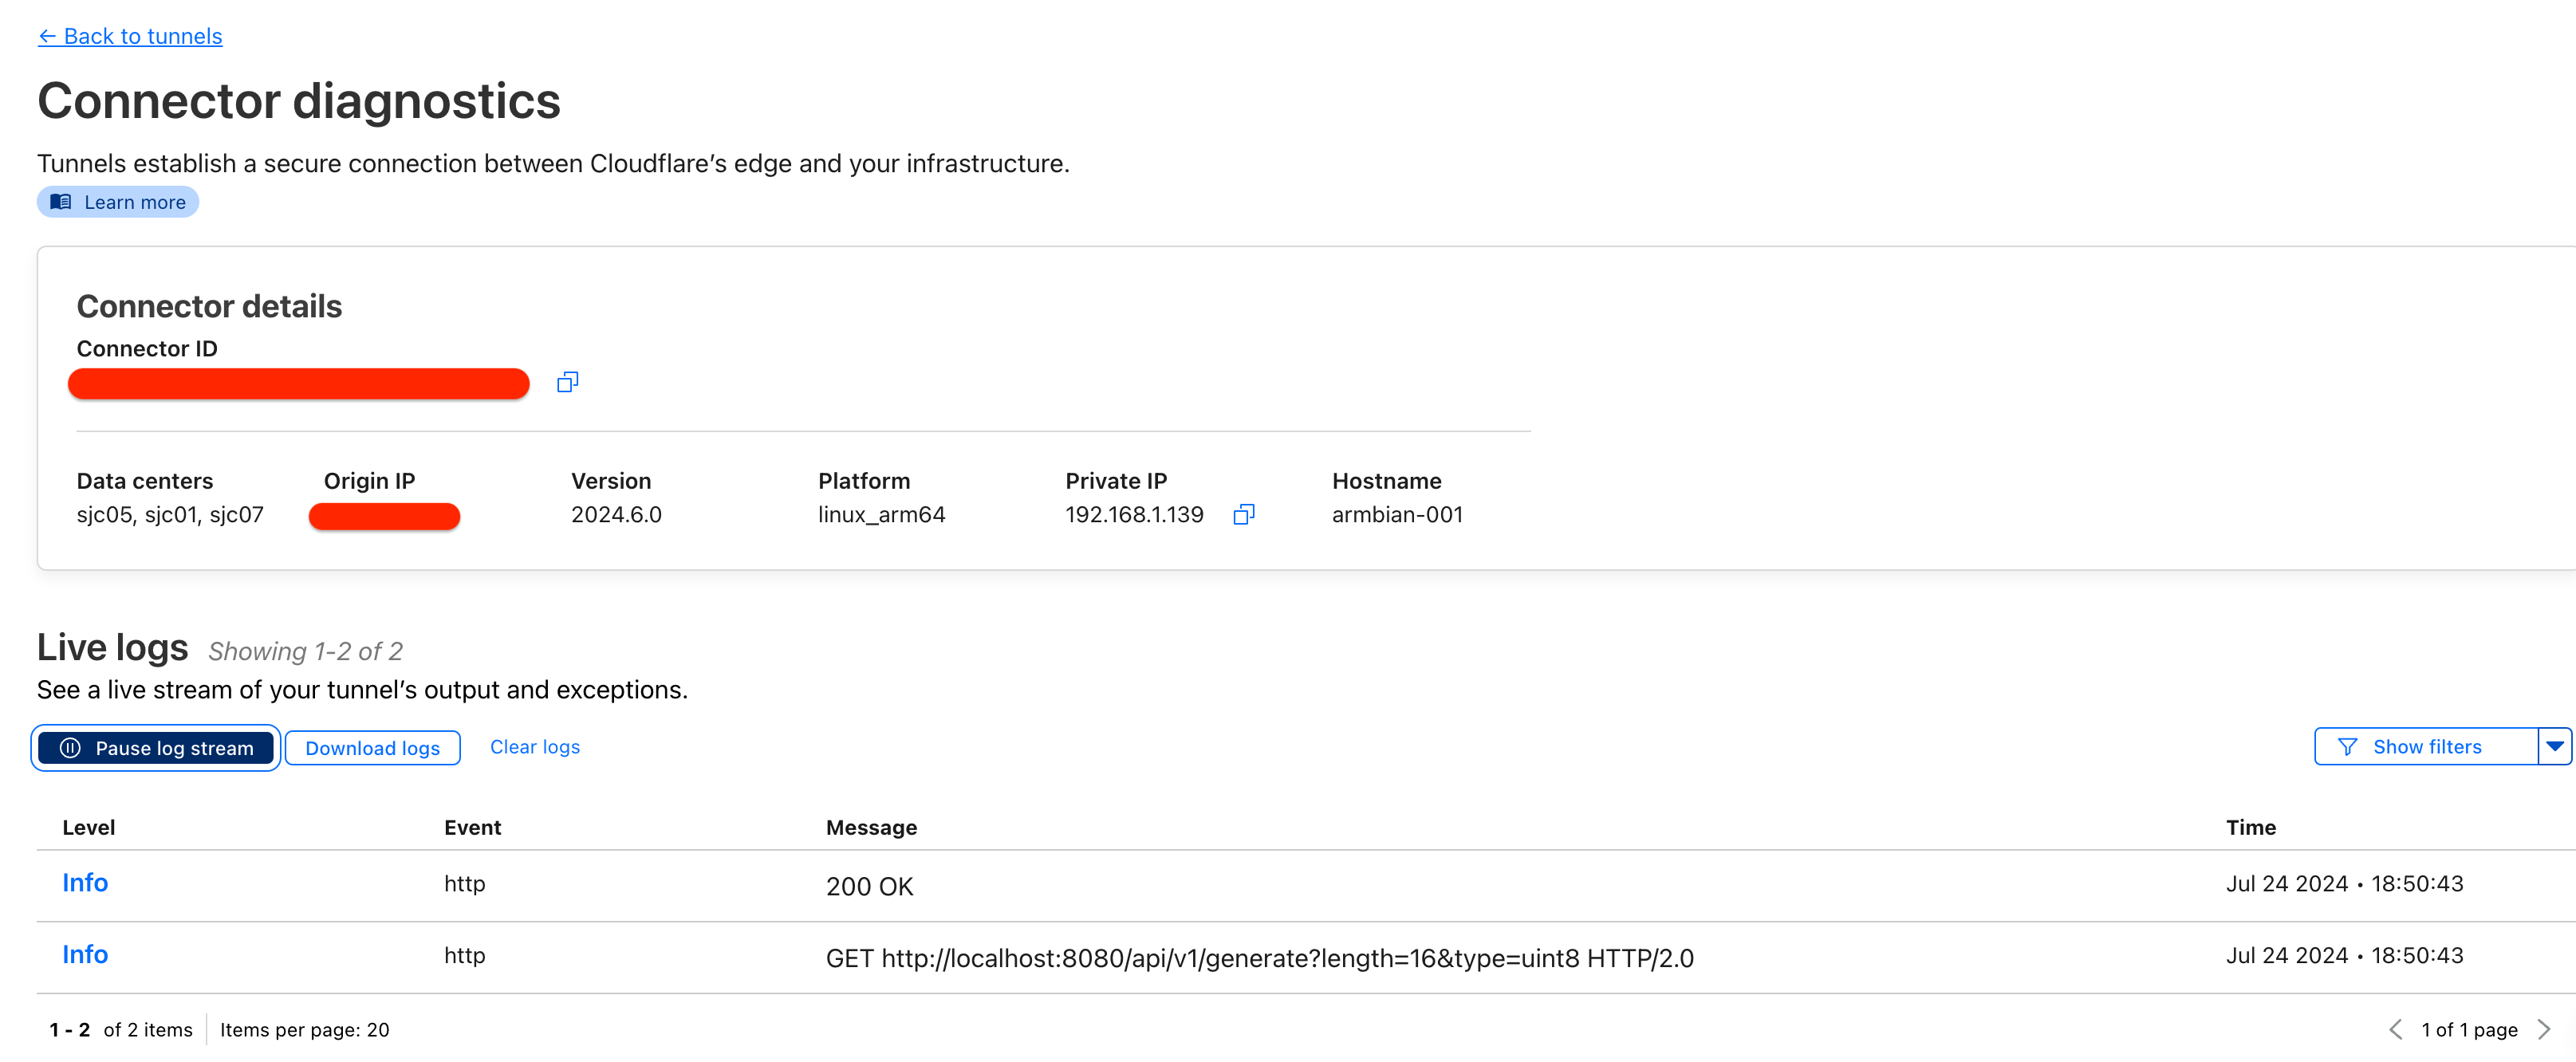Screen dimensions: 2576x1062
Task: Click the book icon beside Learn more
Action: (x=61, y=202)
